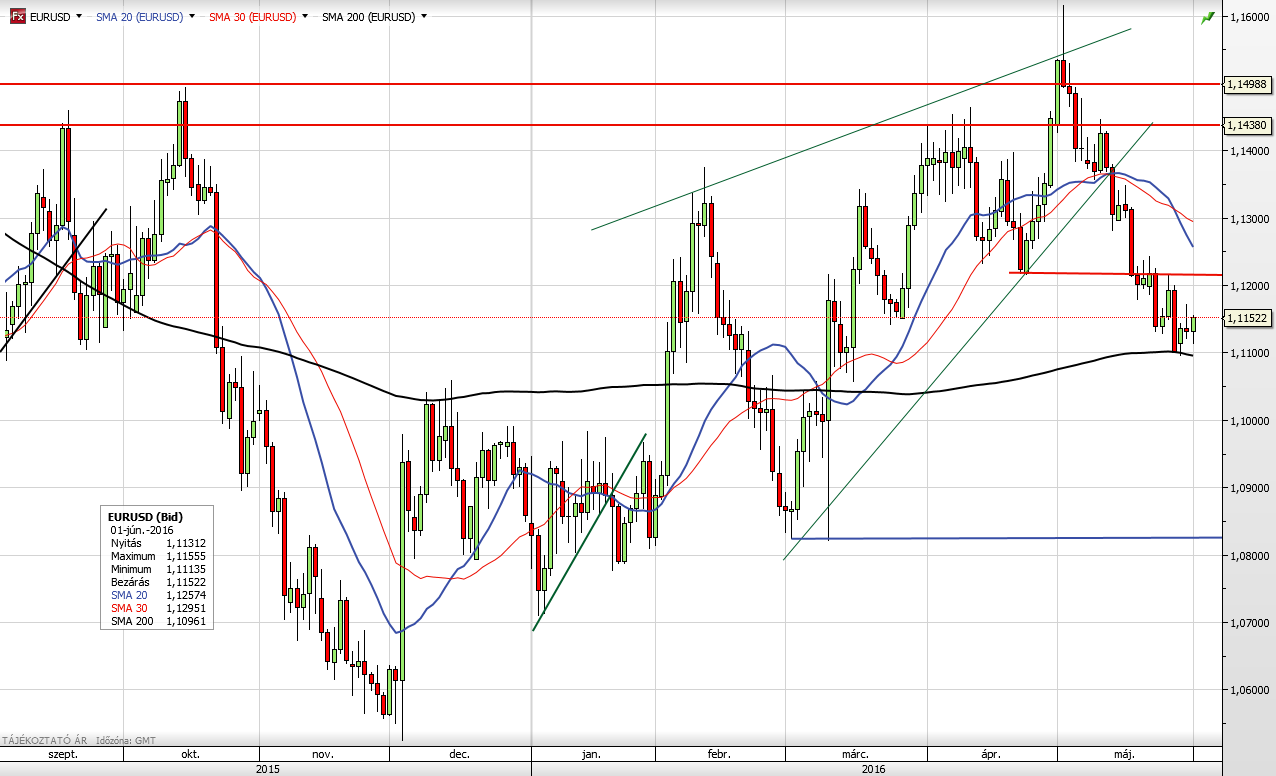This screenshot has height=776, width=1276.
Task: Open the SMA 20 (EURUSD) dropdown
Action: (192, 17)
